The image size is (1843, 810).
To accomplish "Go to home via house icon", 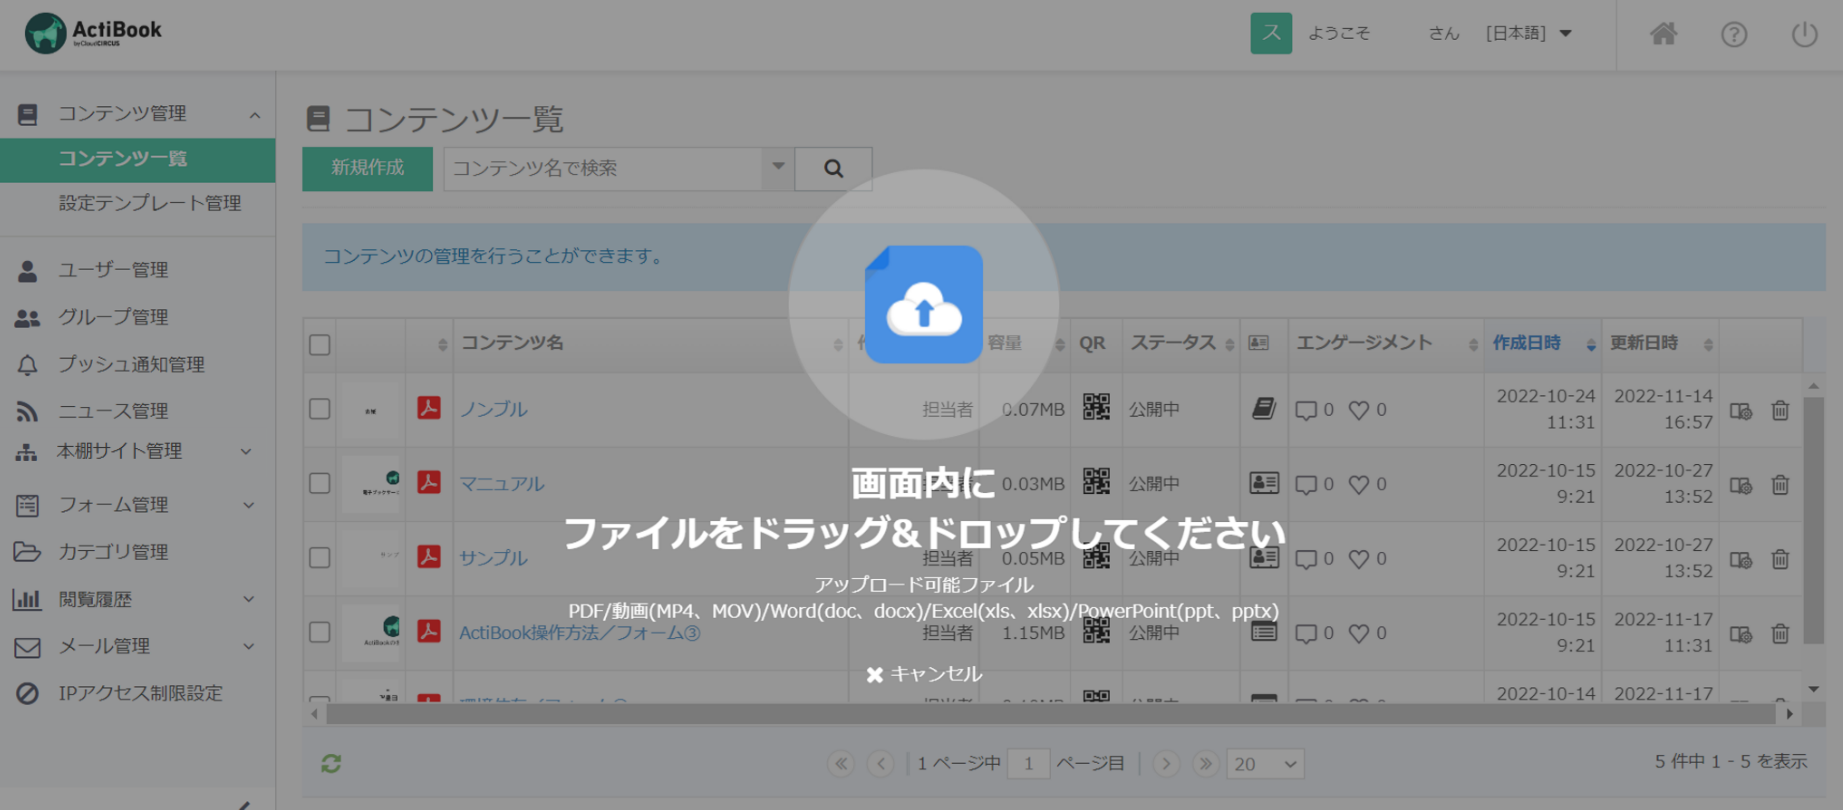I will point(1663,34).
